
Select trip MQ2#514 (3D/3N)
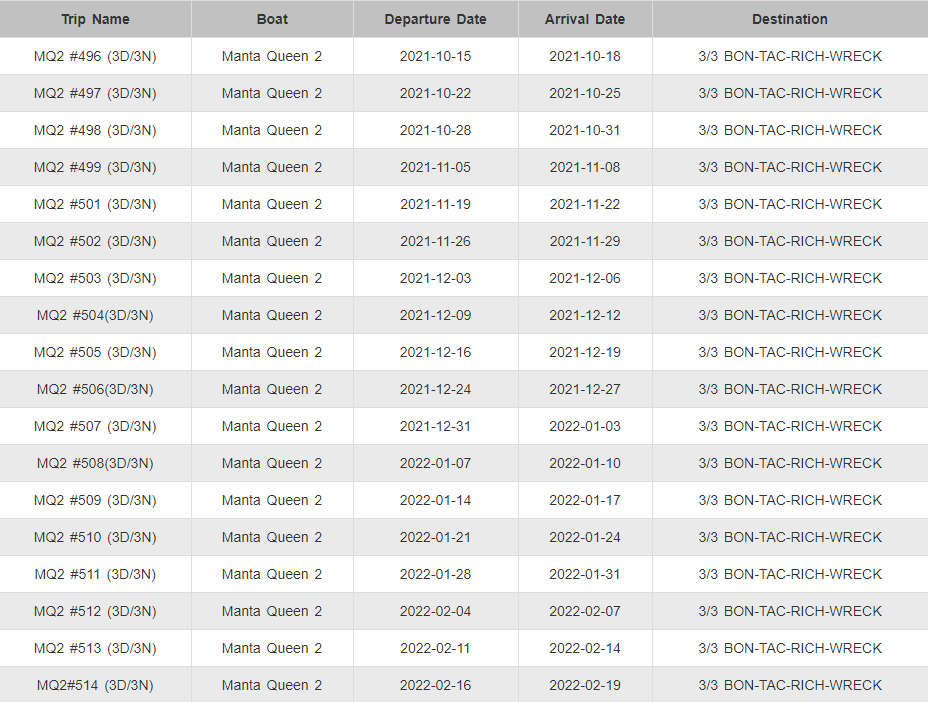[95, 685]
